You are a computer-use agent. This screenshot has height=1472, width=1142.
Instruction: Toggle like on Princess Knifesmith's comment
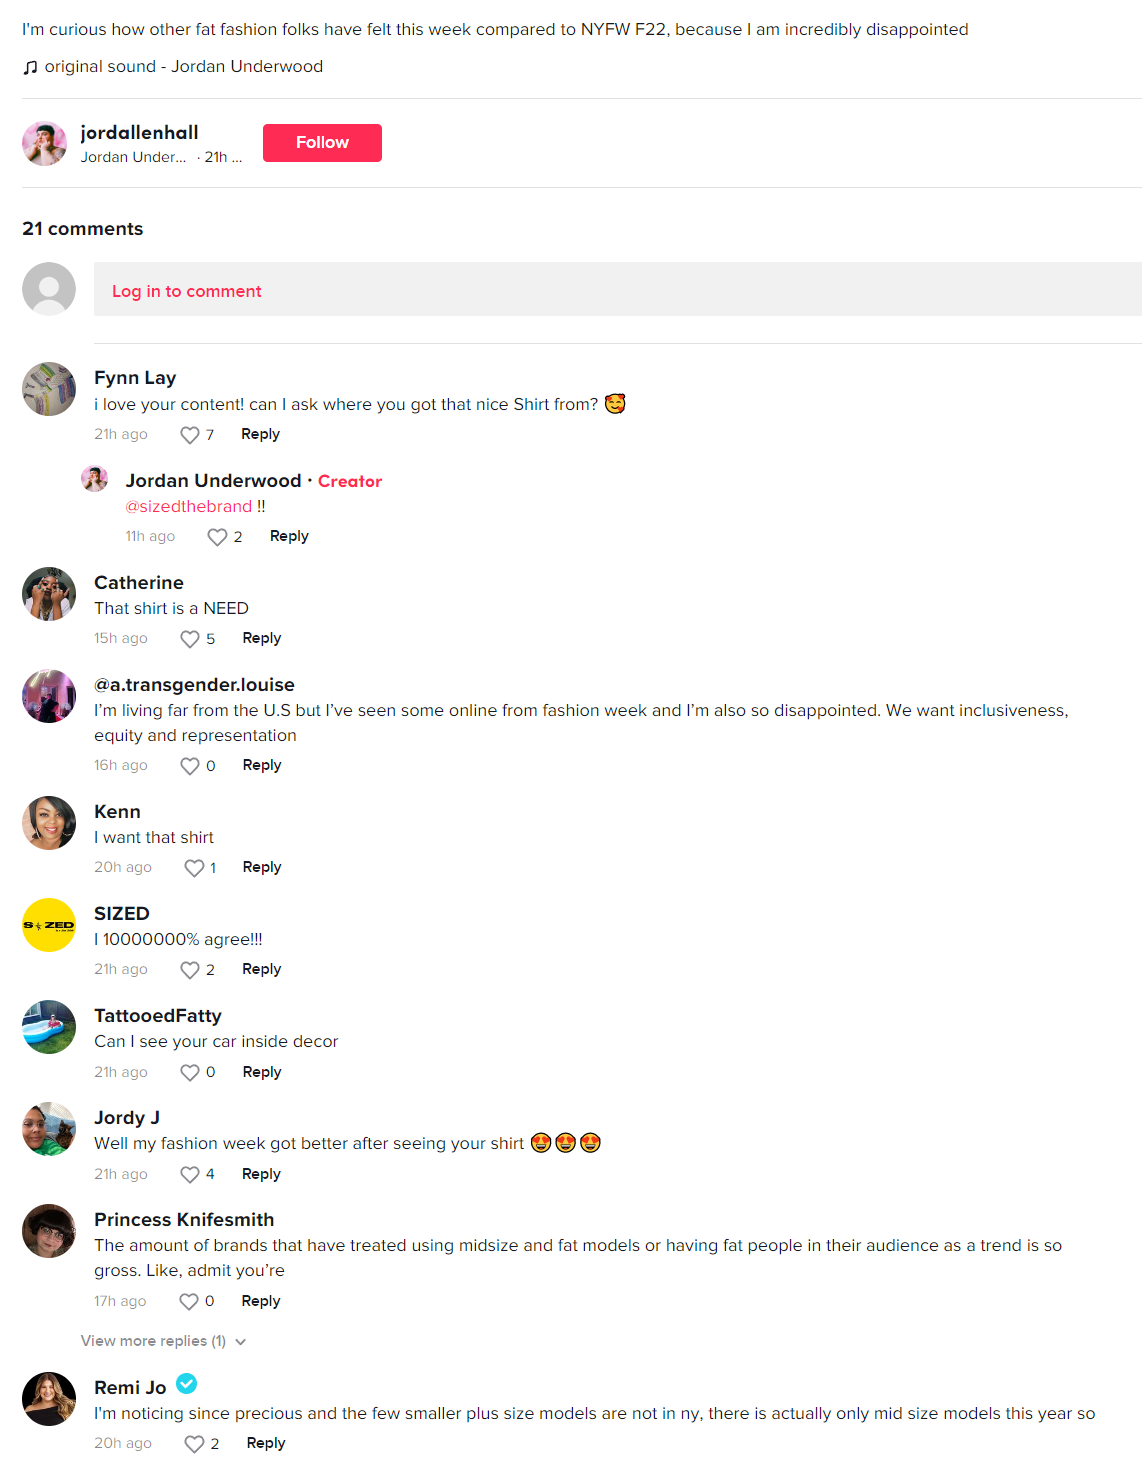[x=189, y=1302]
